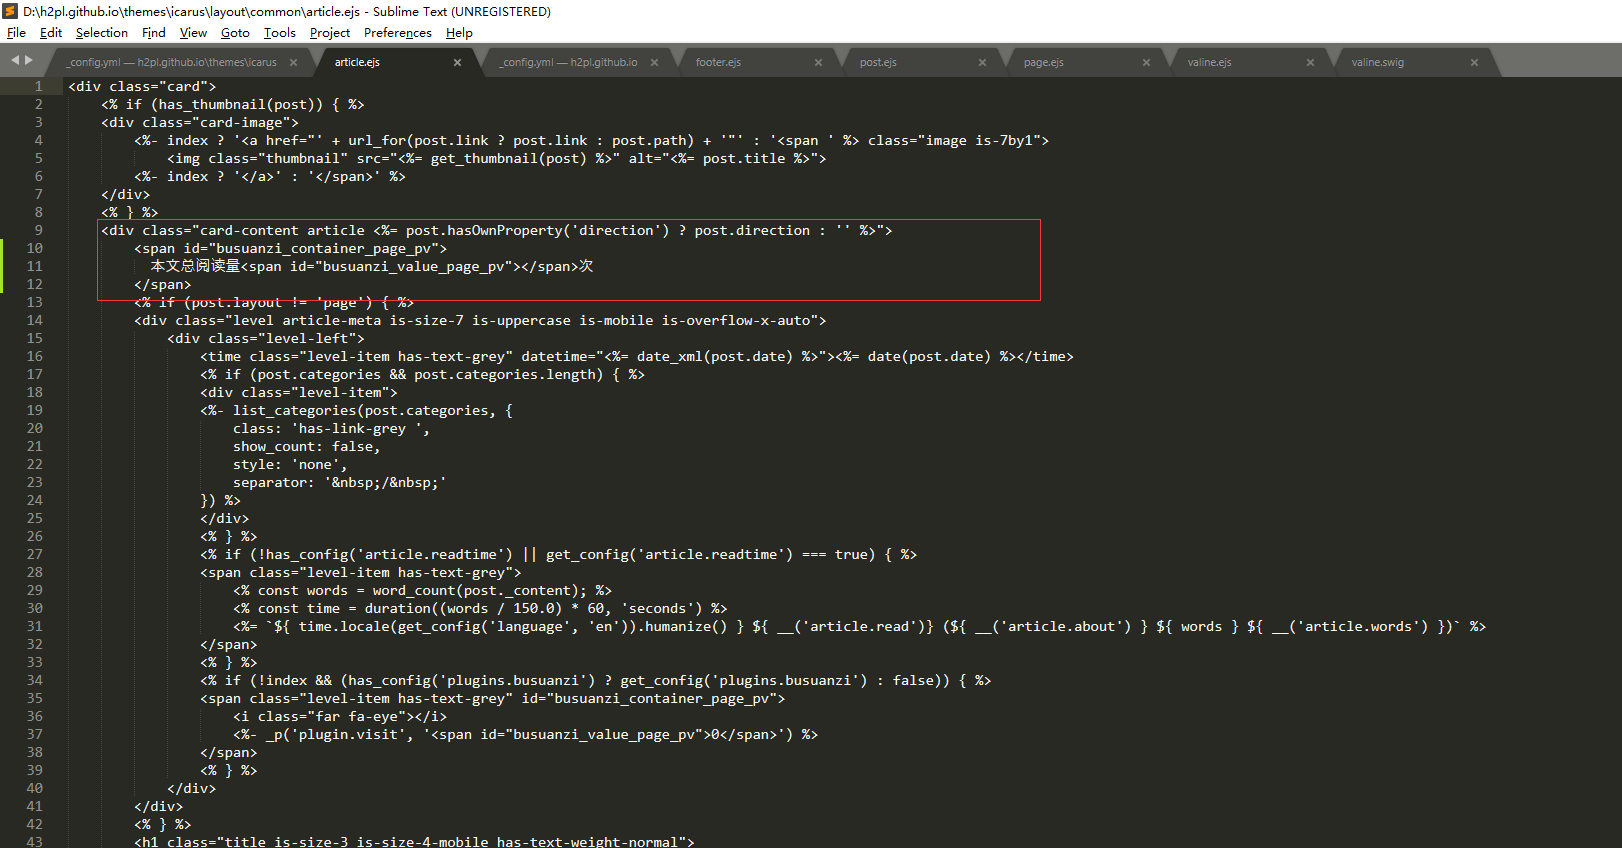This screenshot has width=1622, height=848.
Task: Open the Find menu
Action: (x=153, y=33)
